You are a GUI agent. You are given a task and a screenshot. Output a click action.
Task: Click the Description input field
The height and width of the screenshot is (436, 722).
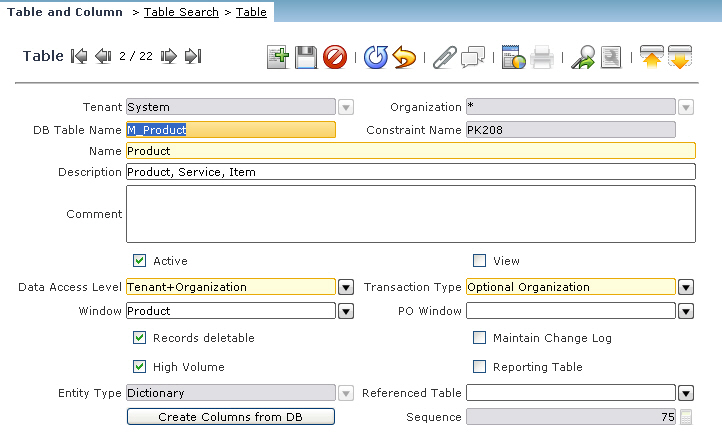pos(410,172)
